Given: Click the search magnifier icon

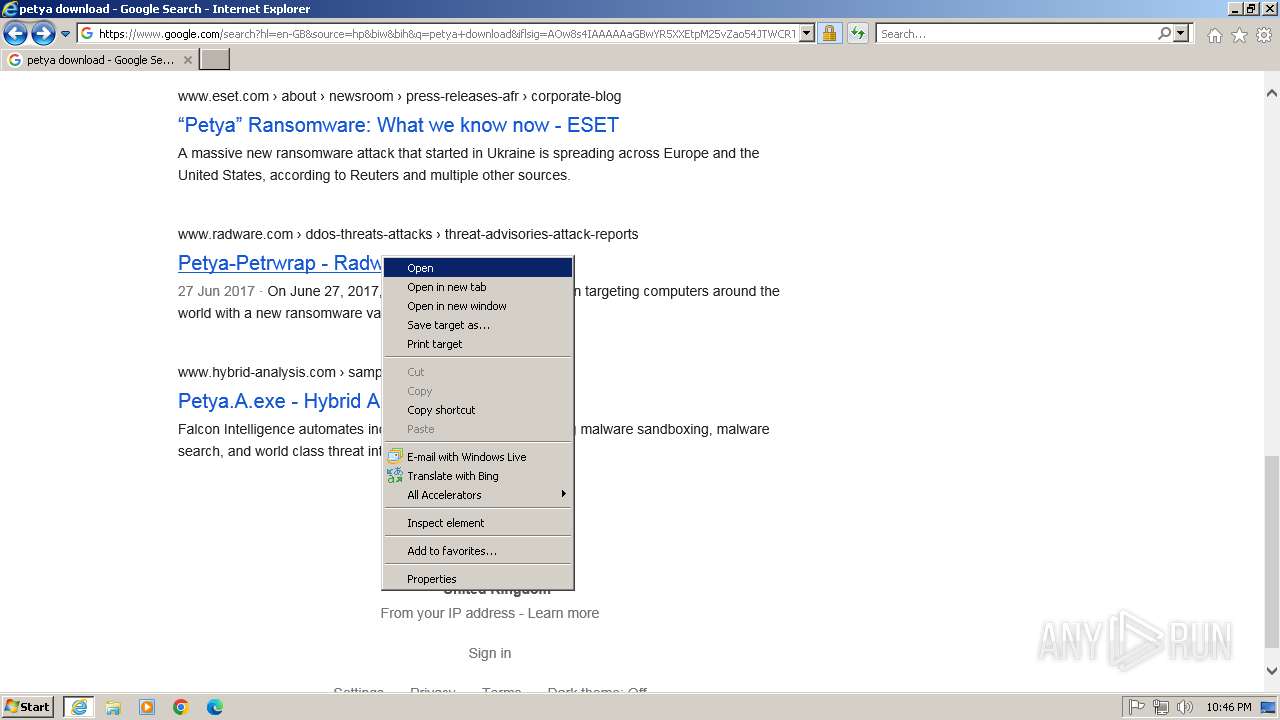Looking at the screenshot, I should click(x=1164, y=34).
